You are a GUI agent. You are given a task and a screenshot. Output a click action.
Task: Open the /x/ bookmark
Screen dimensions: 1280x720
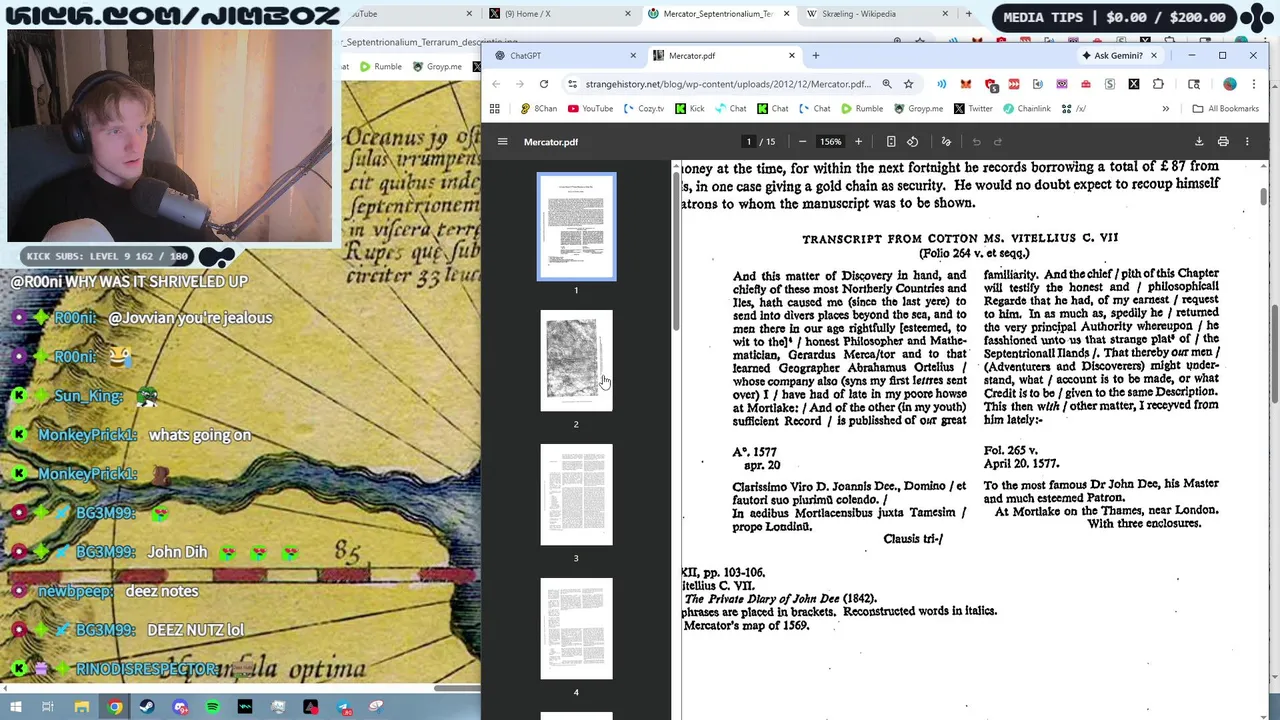1074,109
